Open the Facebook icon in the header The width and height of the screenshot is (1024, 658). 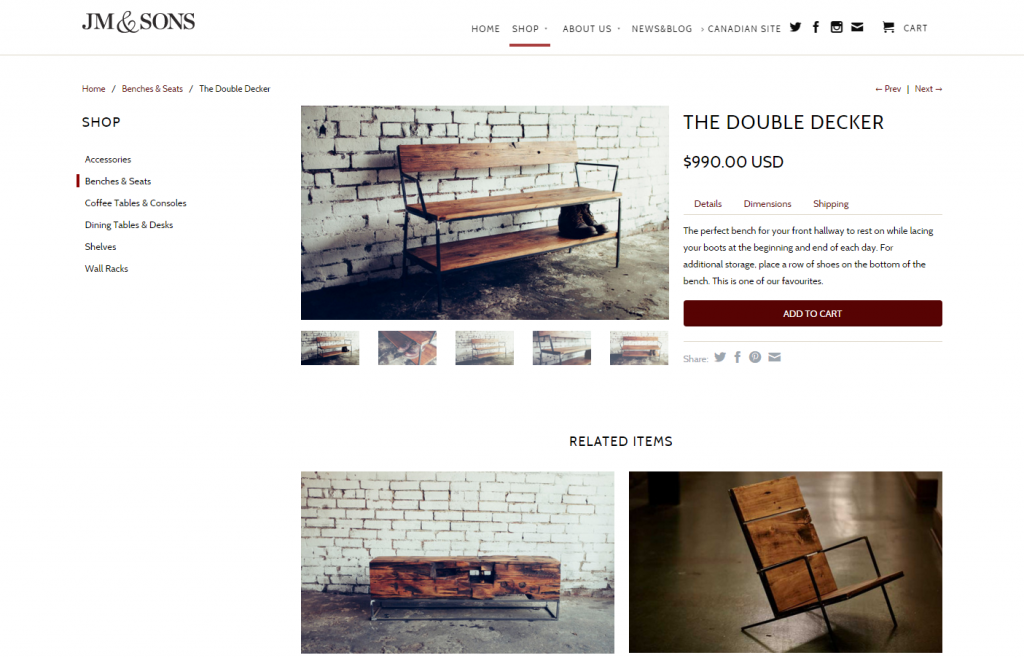(x=816, y=27)
